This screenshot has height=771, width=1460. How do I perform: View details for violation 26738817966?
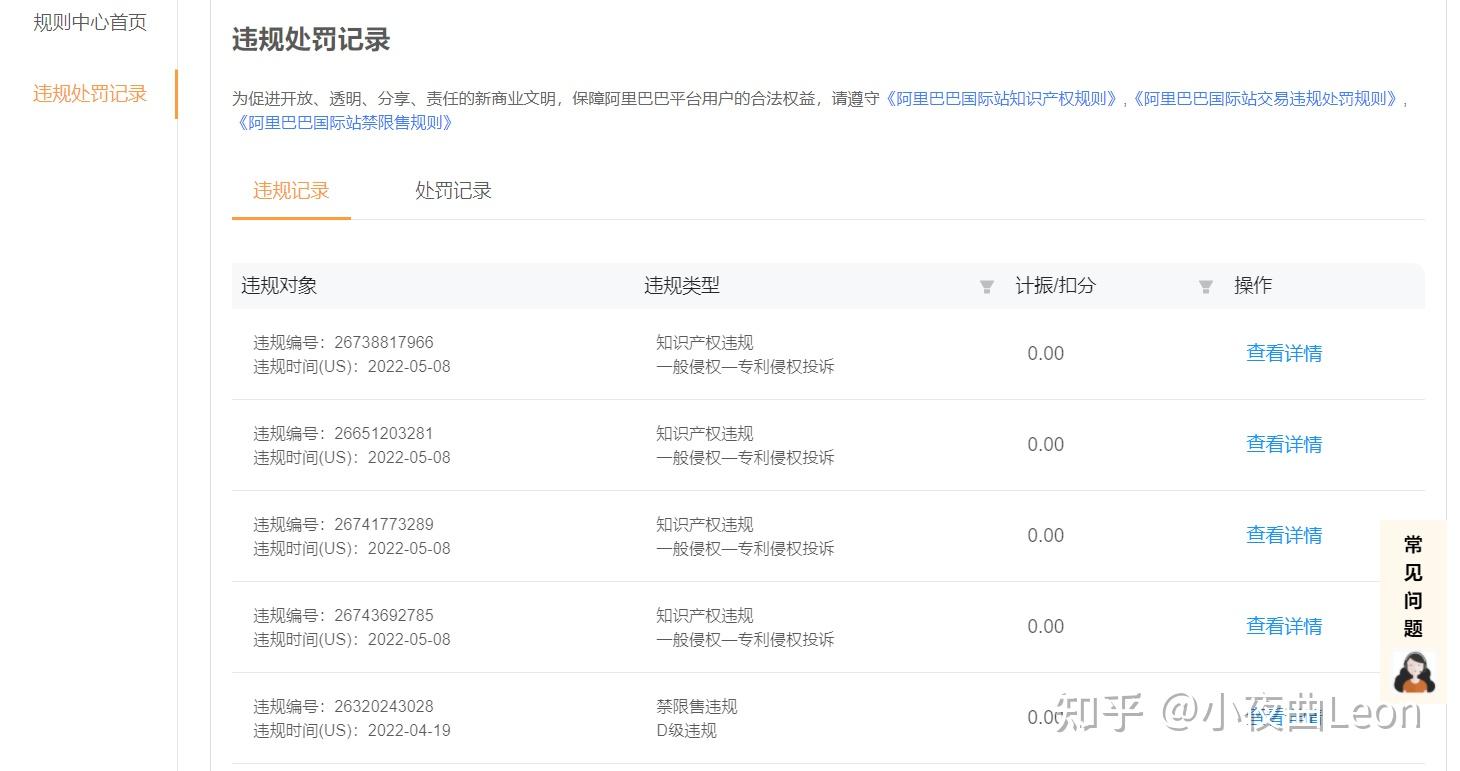click(1283, 353)
